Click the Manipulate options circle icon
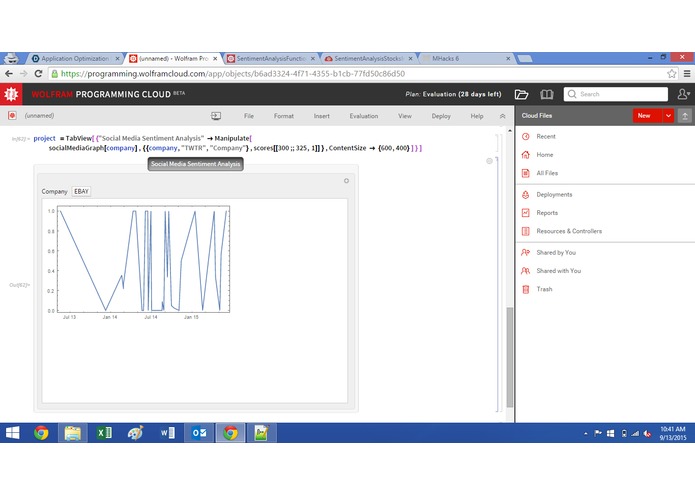Viewport: 695px width, 494px height. [346, 181]
